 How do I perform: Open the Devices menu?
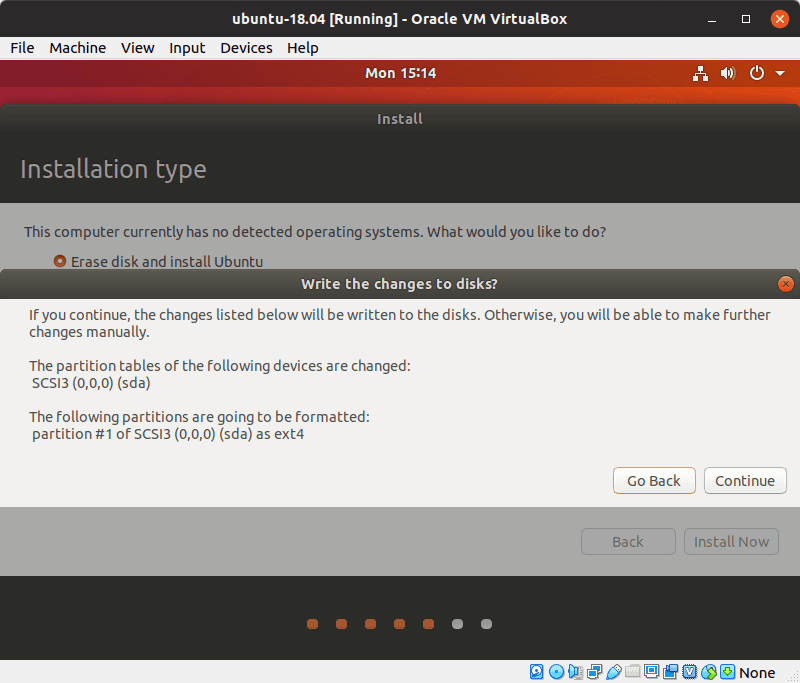[x=246, y=48]
